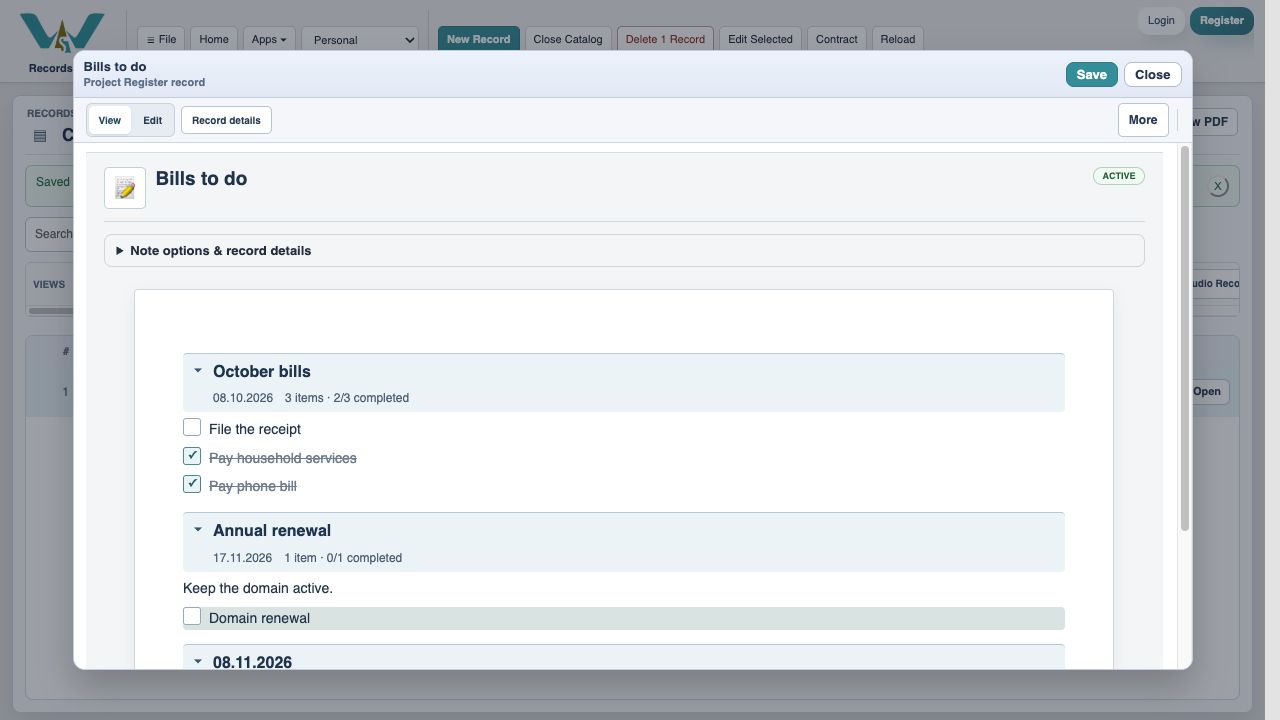Click the Contract toolbar button

pos(837,40)
